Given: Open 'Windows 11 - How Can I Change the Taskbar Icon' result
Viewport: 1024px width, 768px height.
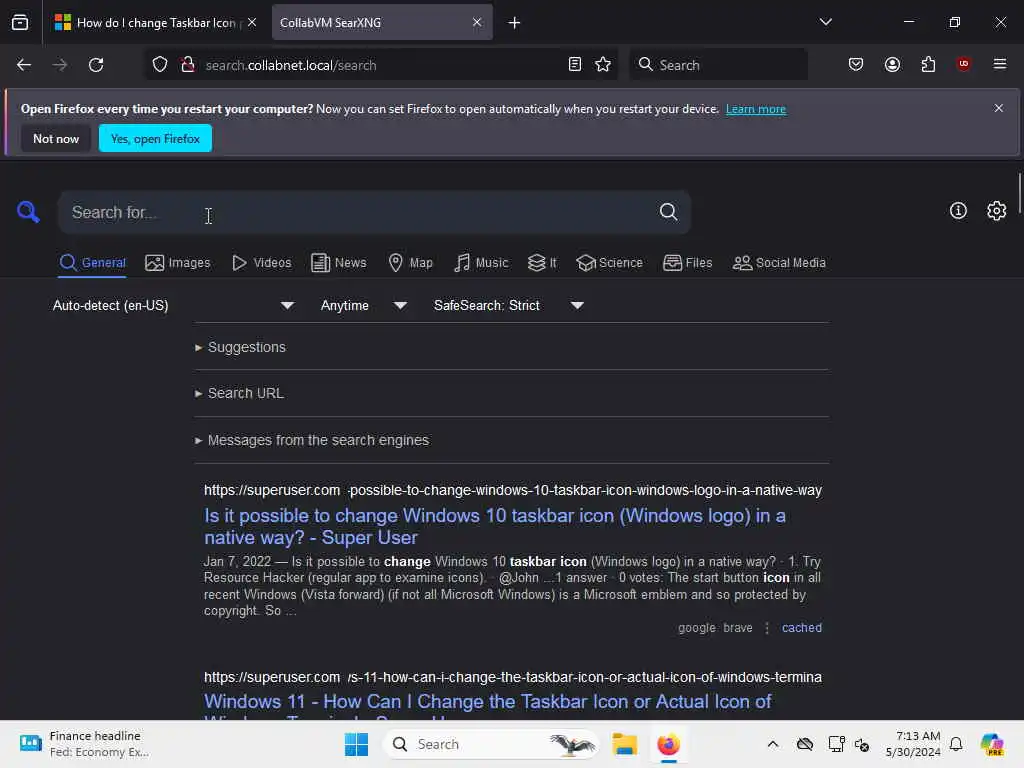Looking at the screenshot, I should (487, 702).
